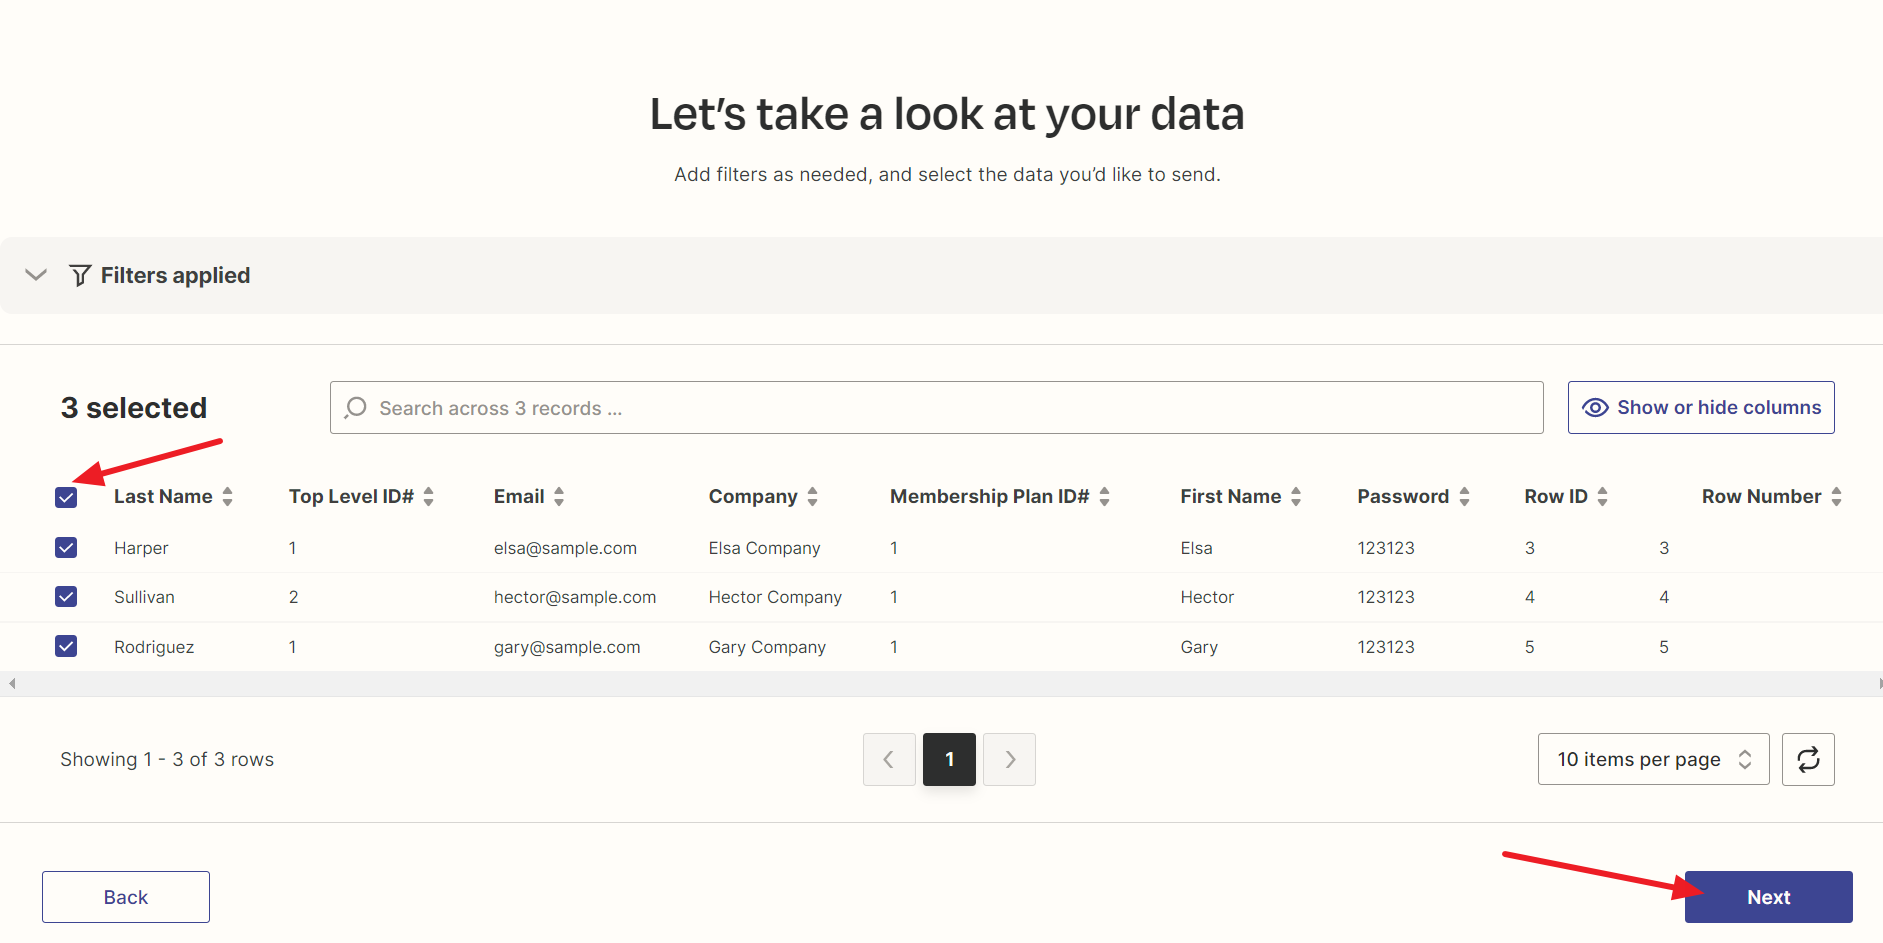The height and width of the screenshot is (943, 1883).
Task: Click the refresh data icon button
Action: 1808,759
